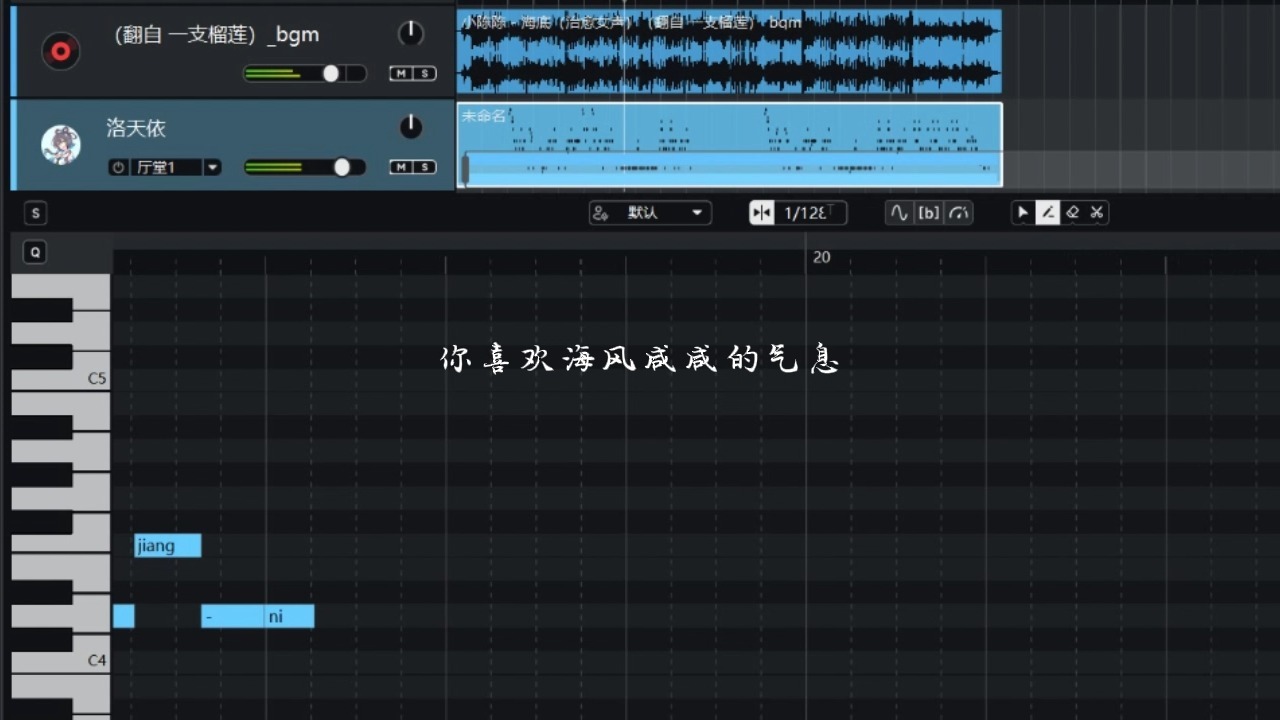This screenshot has height=720, width=1280.
Task: Select the eraser tool
Action: [1072, 212]
